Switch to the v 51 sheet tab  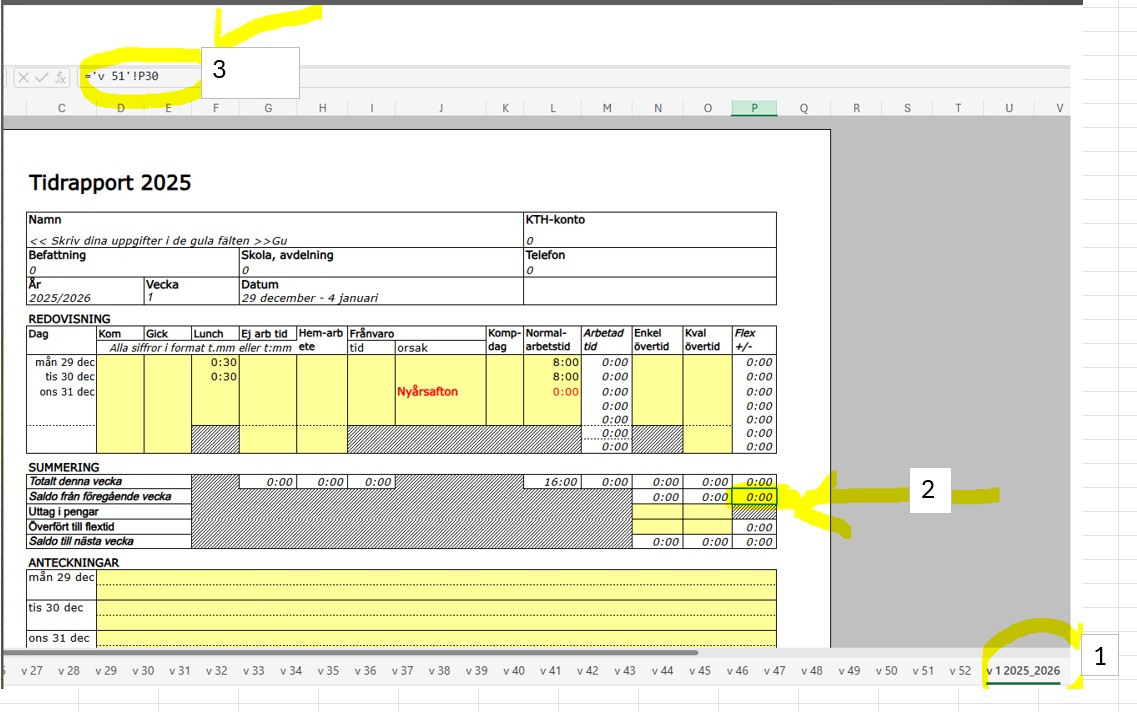pos(922,671)
